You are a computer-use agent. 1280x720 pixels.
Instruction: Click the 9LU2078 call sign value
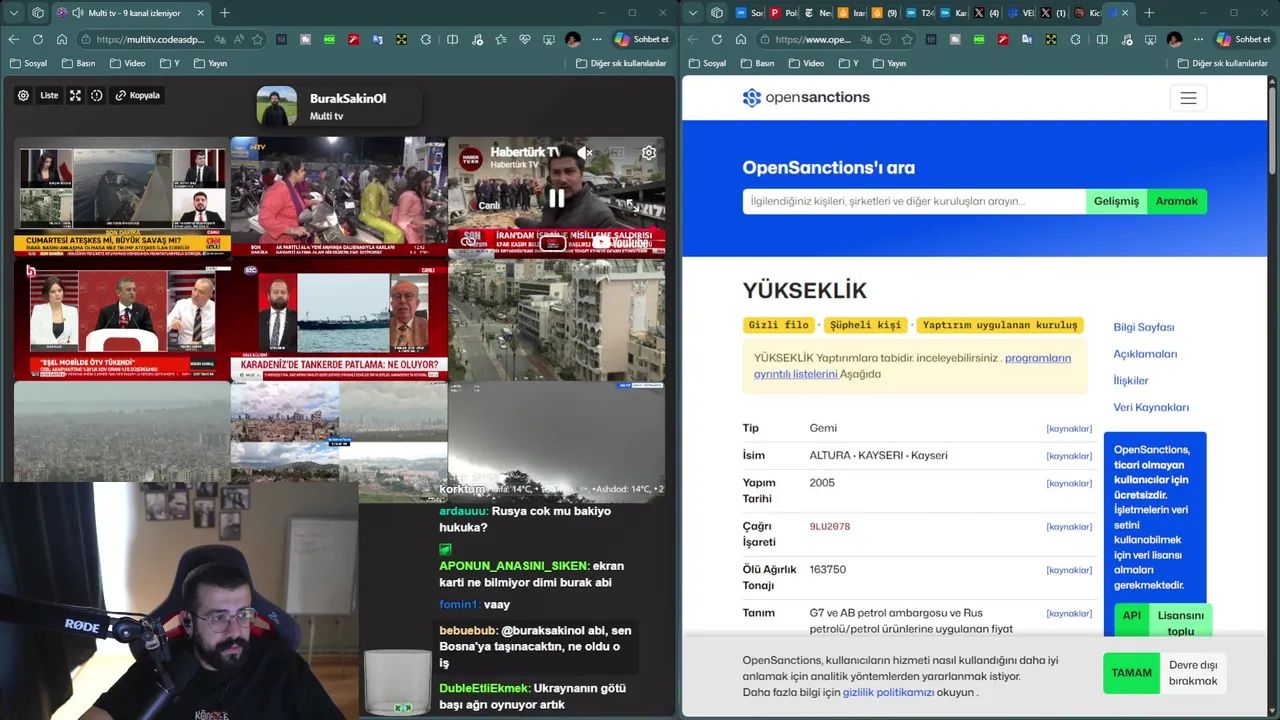(830, 527)
